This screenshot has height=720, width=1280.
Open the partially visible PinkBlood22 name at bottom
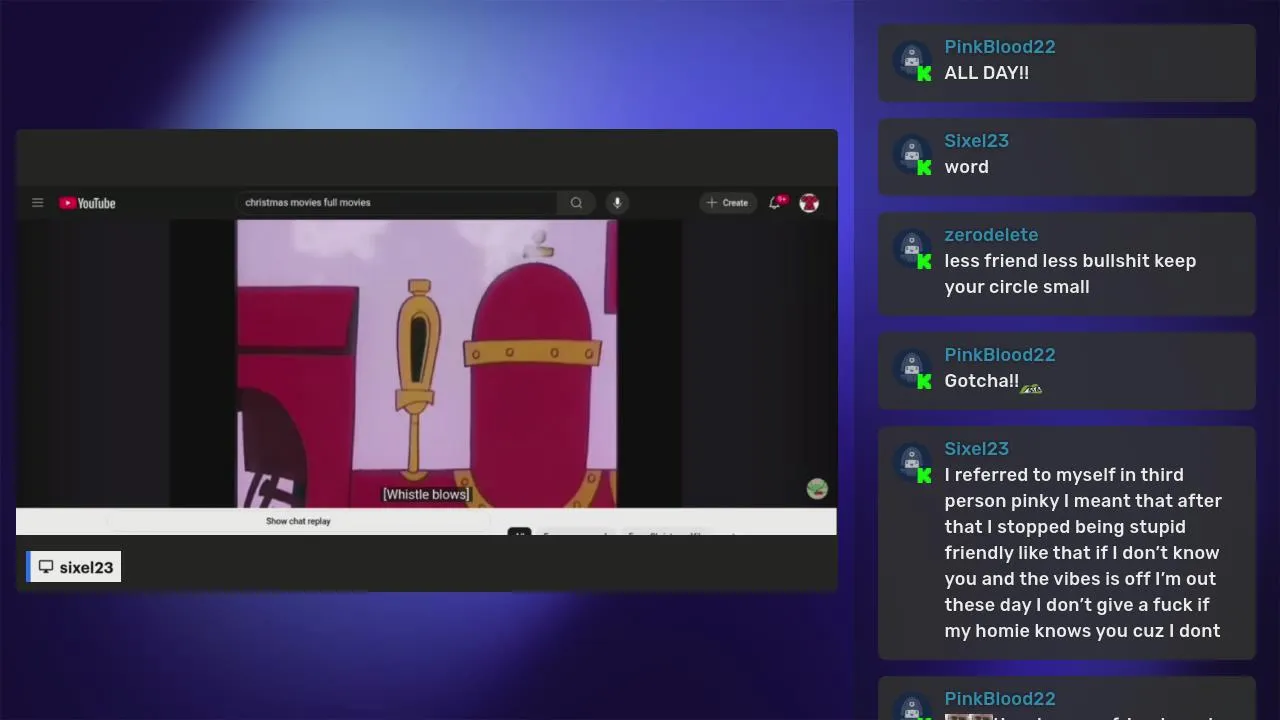1000,699
